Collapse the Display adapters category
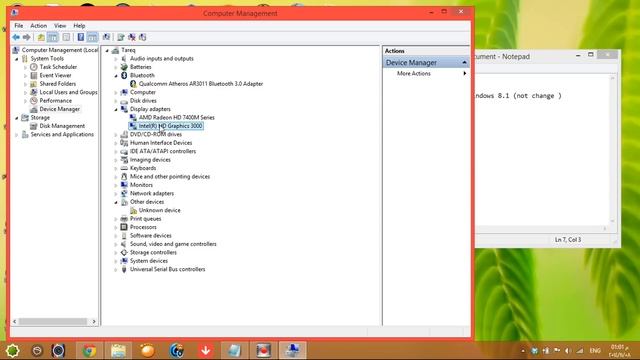Screen dimensions: 640x360 (x=116, y=109)
